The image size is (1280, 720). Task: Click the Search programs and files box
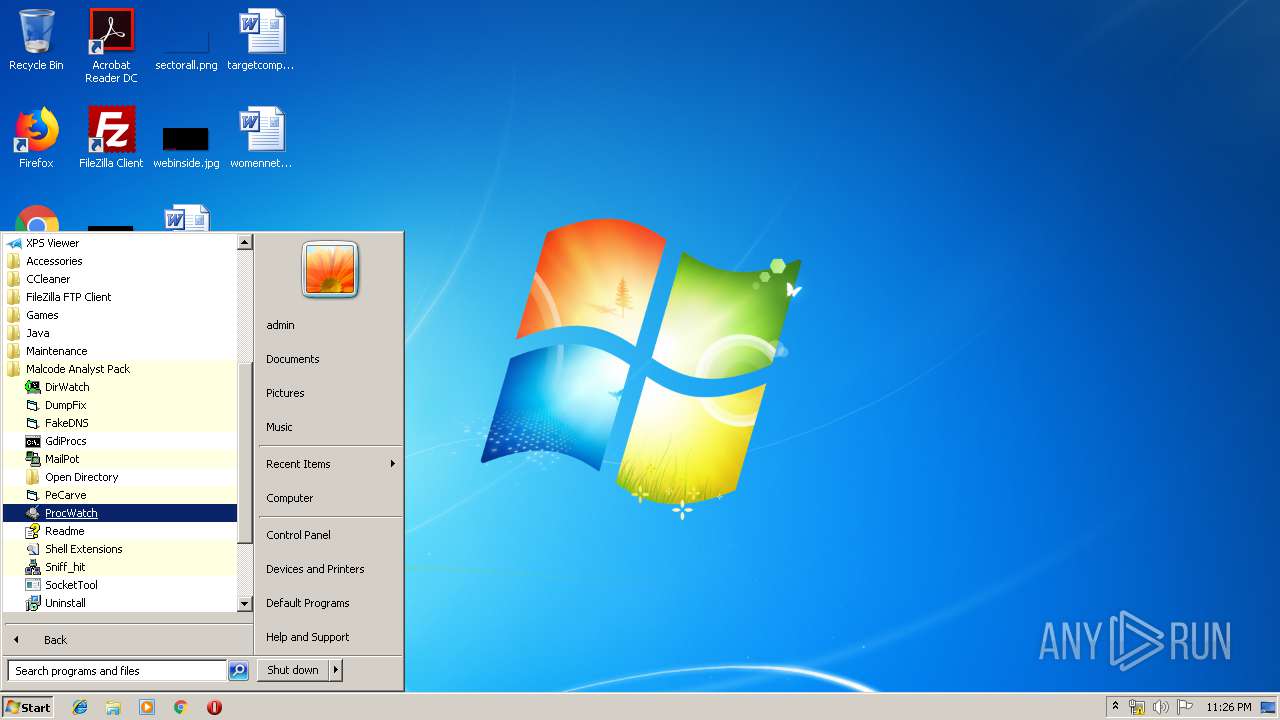(117, 671)
